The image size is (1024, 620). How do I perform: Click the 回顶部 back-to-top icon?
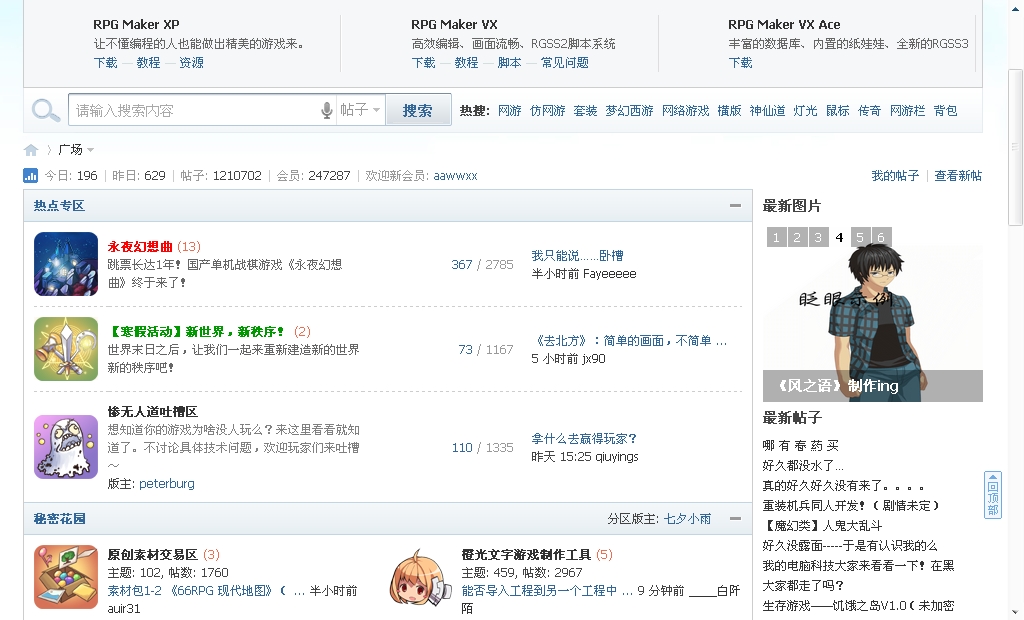point(993,495)
